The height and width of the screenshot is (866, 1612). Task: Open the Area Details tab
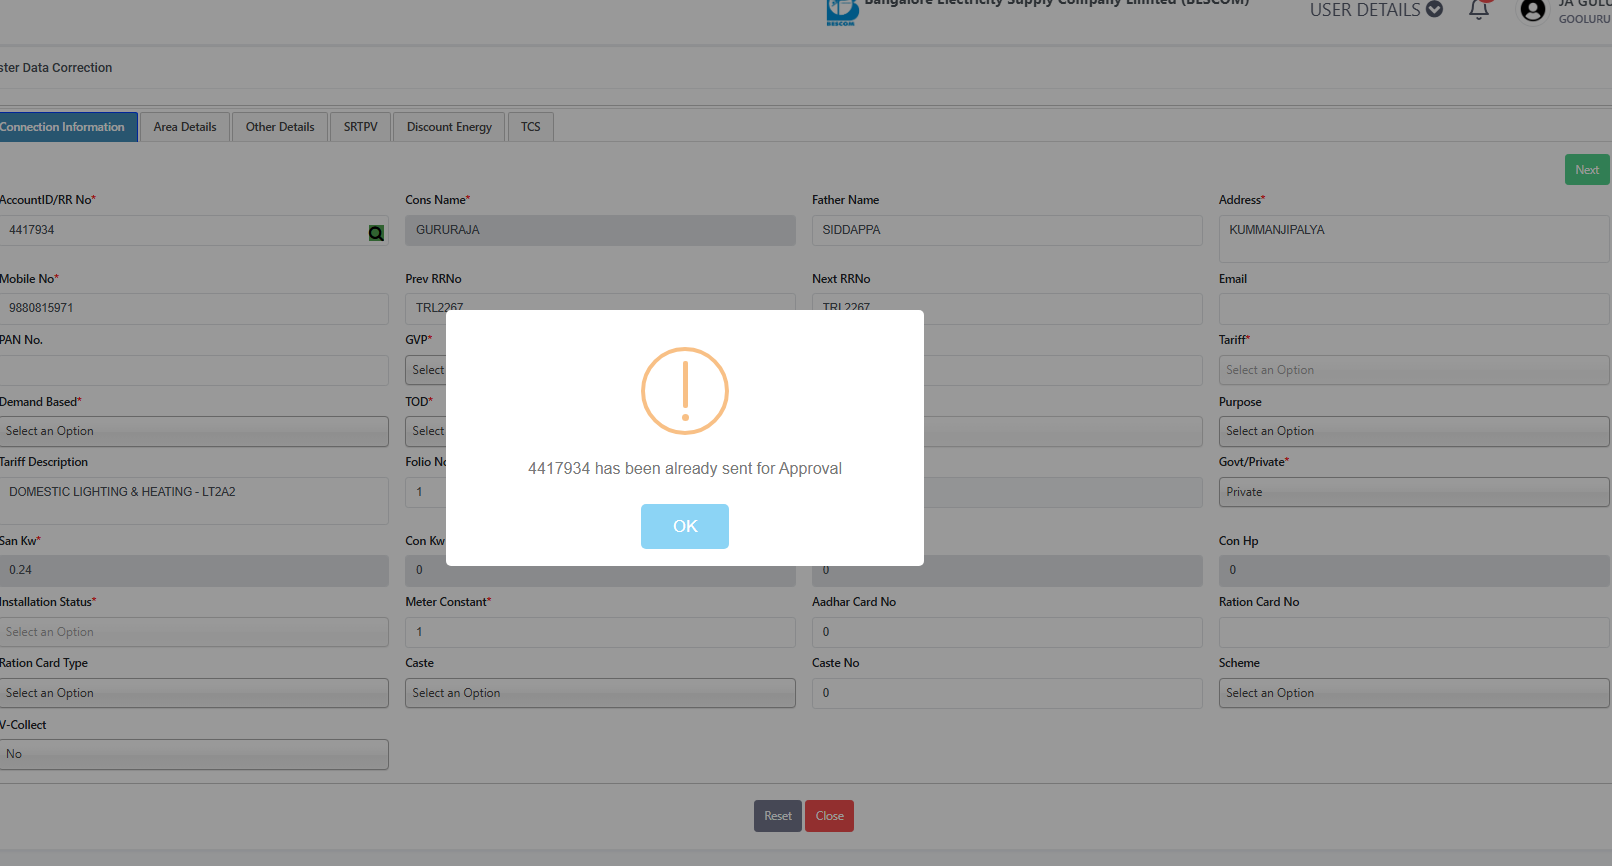185,127
